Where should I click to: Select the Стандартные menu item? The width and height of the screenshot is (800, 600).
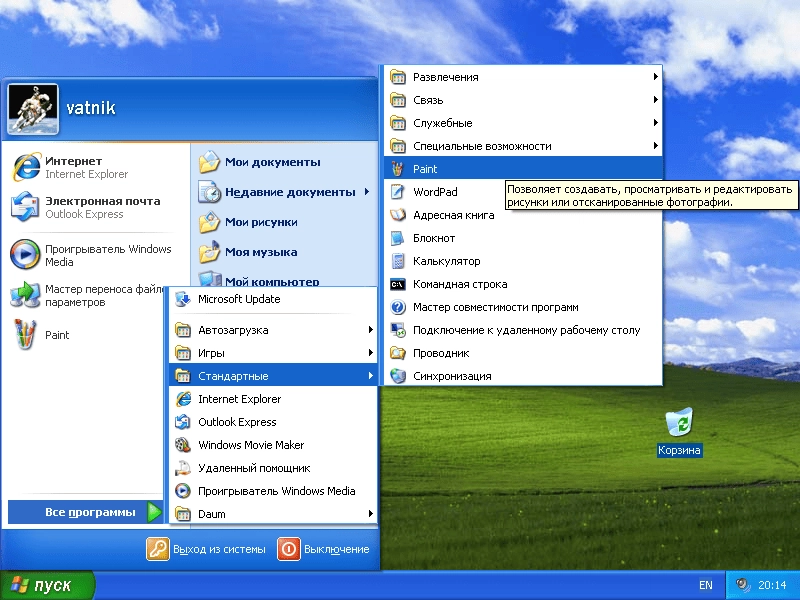273,376
